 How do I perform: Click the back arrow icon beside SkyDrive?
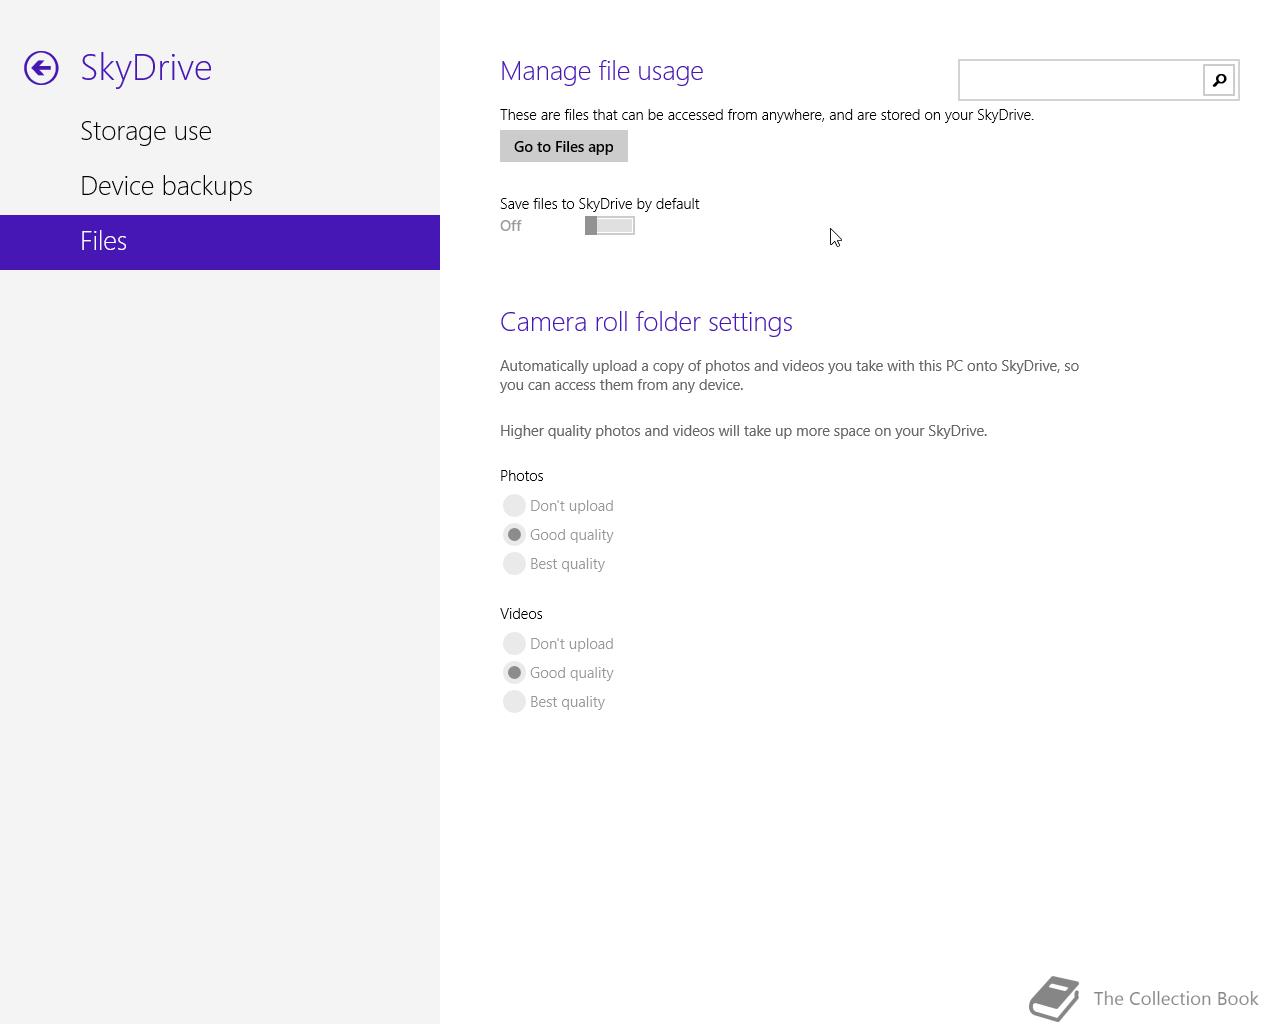coord(41,68)
